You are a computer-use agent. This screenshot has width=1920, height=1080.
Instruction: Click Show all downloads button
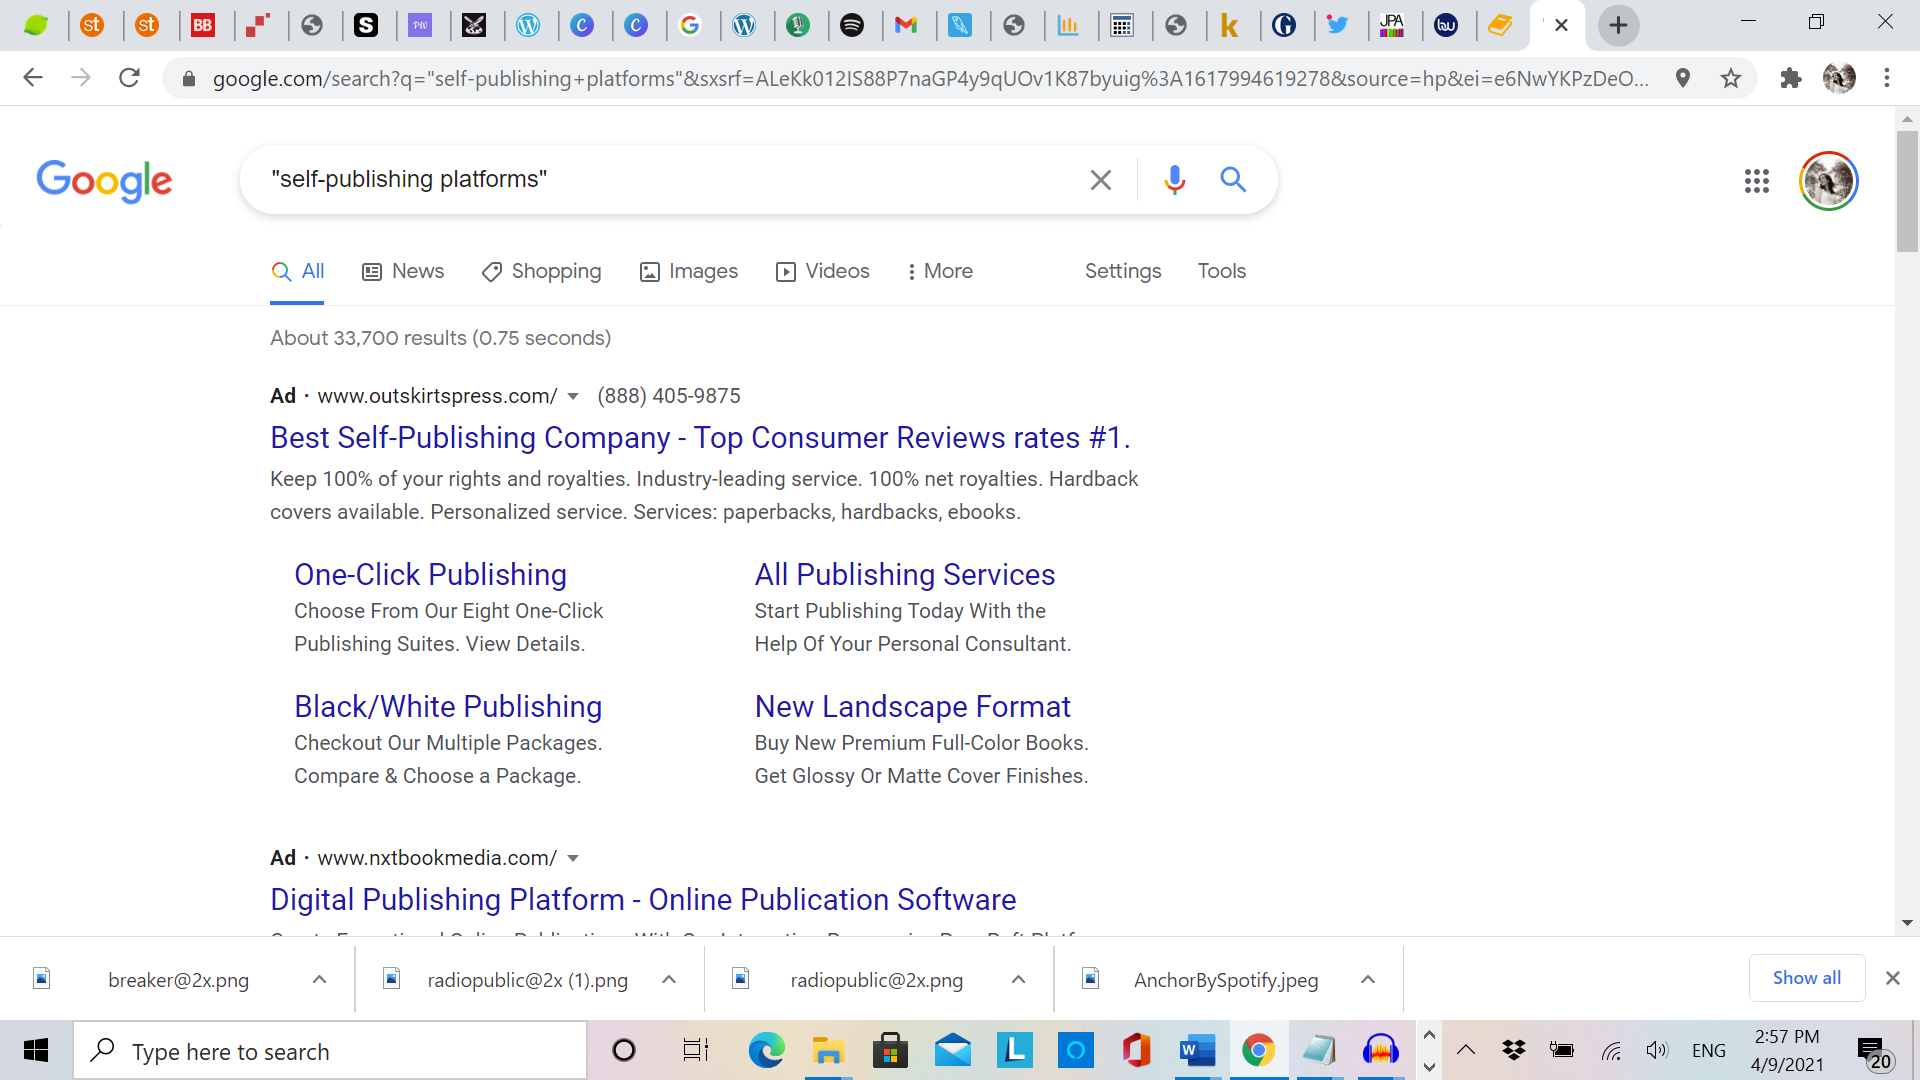coord(1806,978)
